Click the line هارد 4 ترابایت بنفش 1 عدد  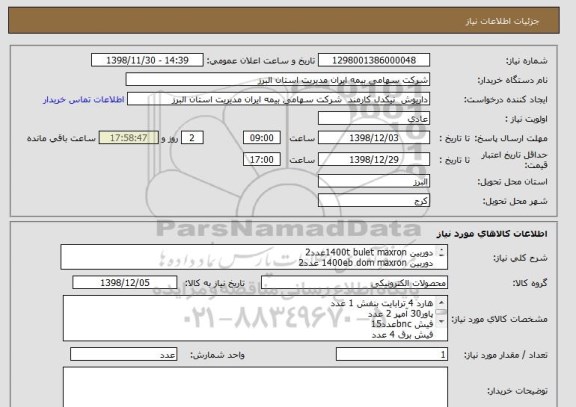tap(382, 303)
